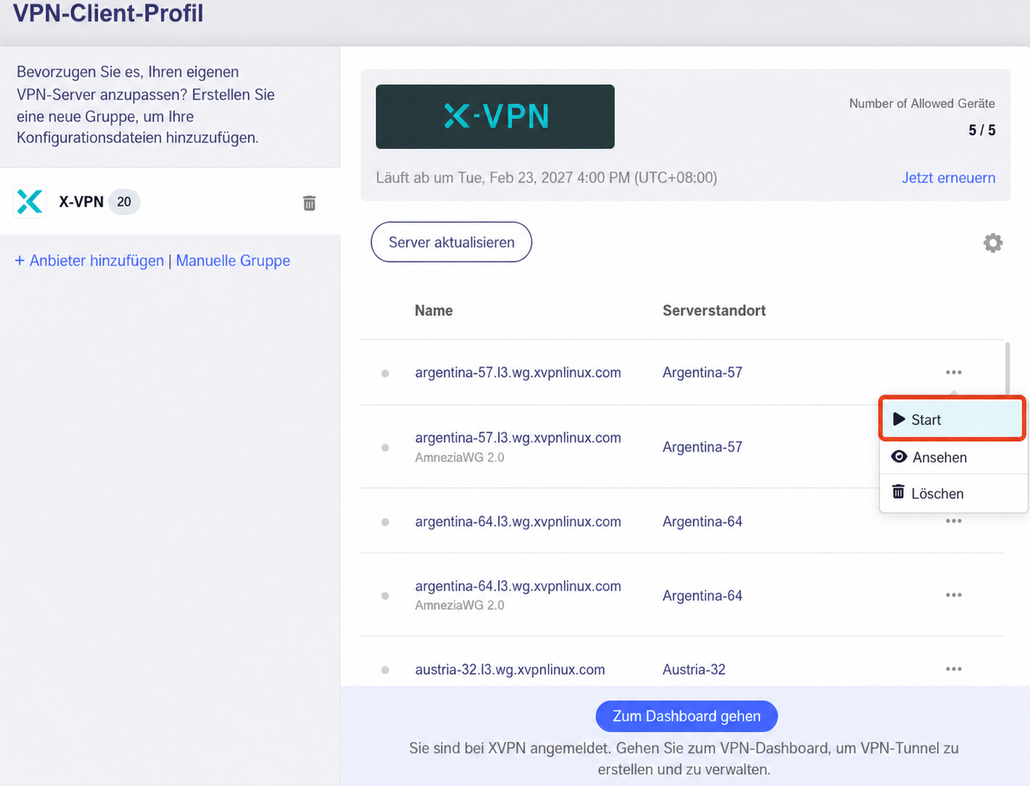Click first argentina-57.l3.wg.xvpnlinux.com name
The image size is (1030, 786).
click(x=518, y=372)
